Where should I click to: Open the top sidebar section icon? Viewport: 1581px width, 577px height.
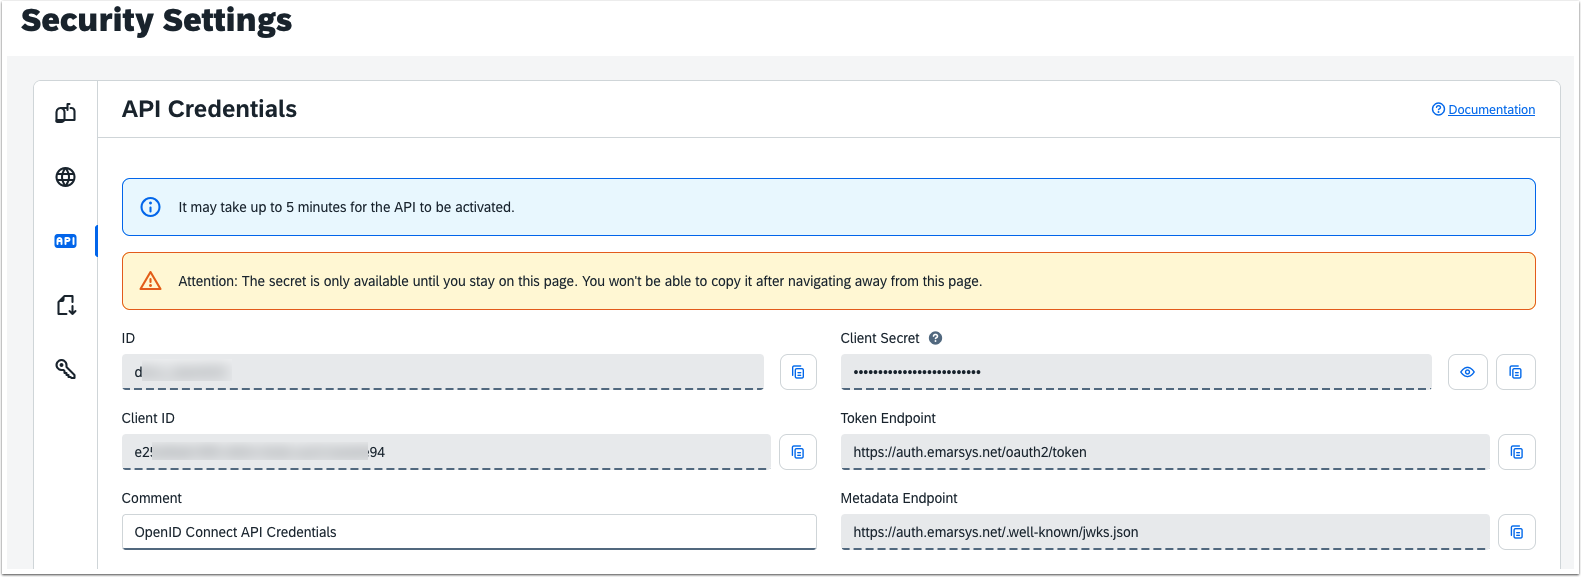pyautogui.click(x=66, y=113)
